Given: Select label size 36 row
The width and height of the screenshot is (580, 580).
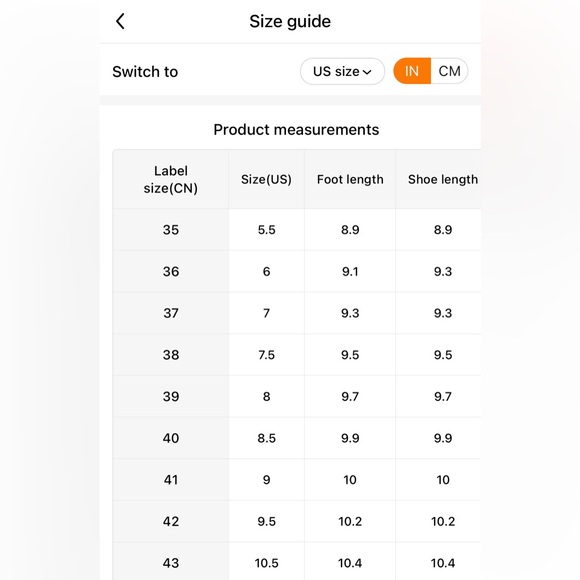Looking at the screenshot, I should [x=297, y=272].
